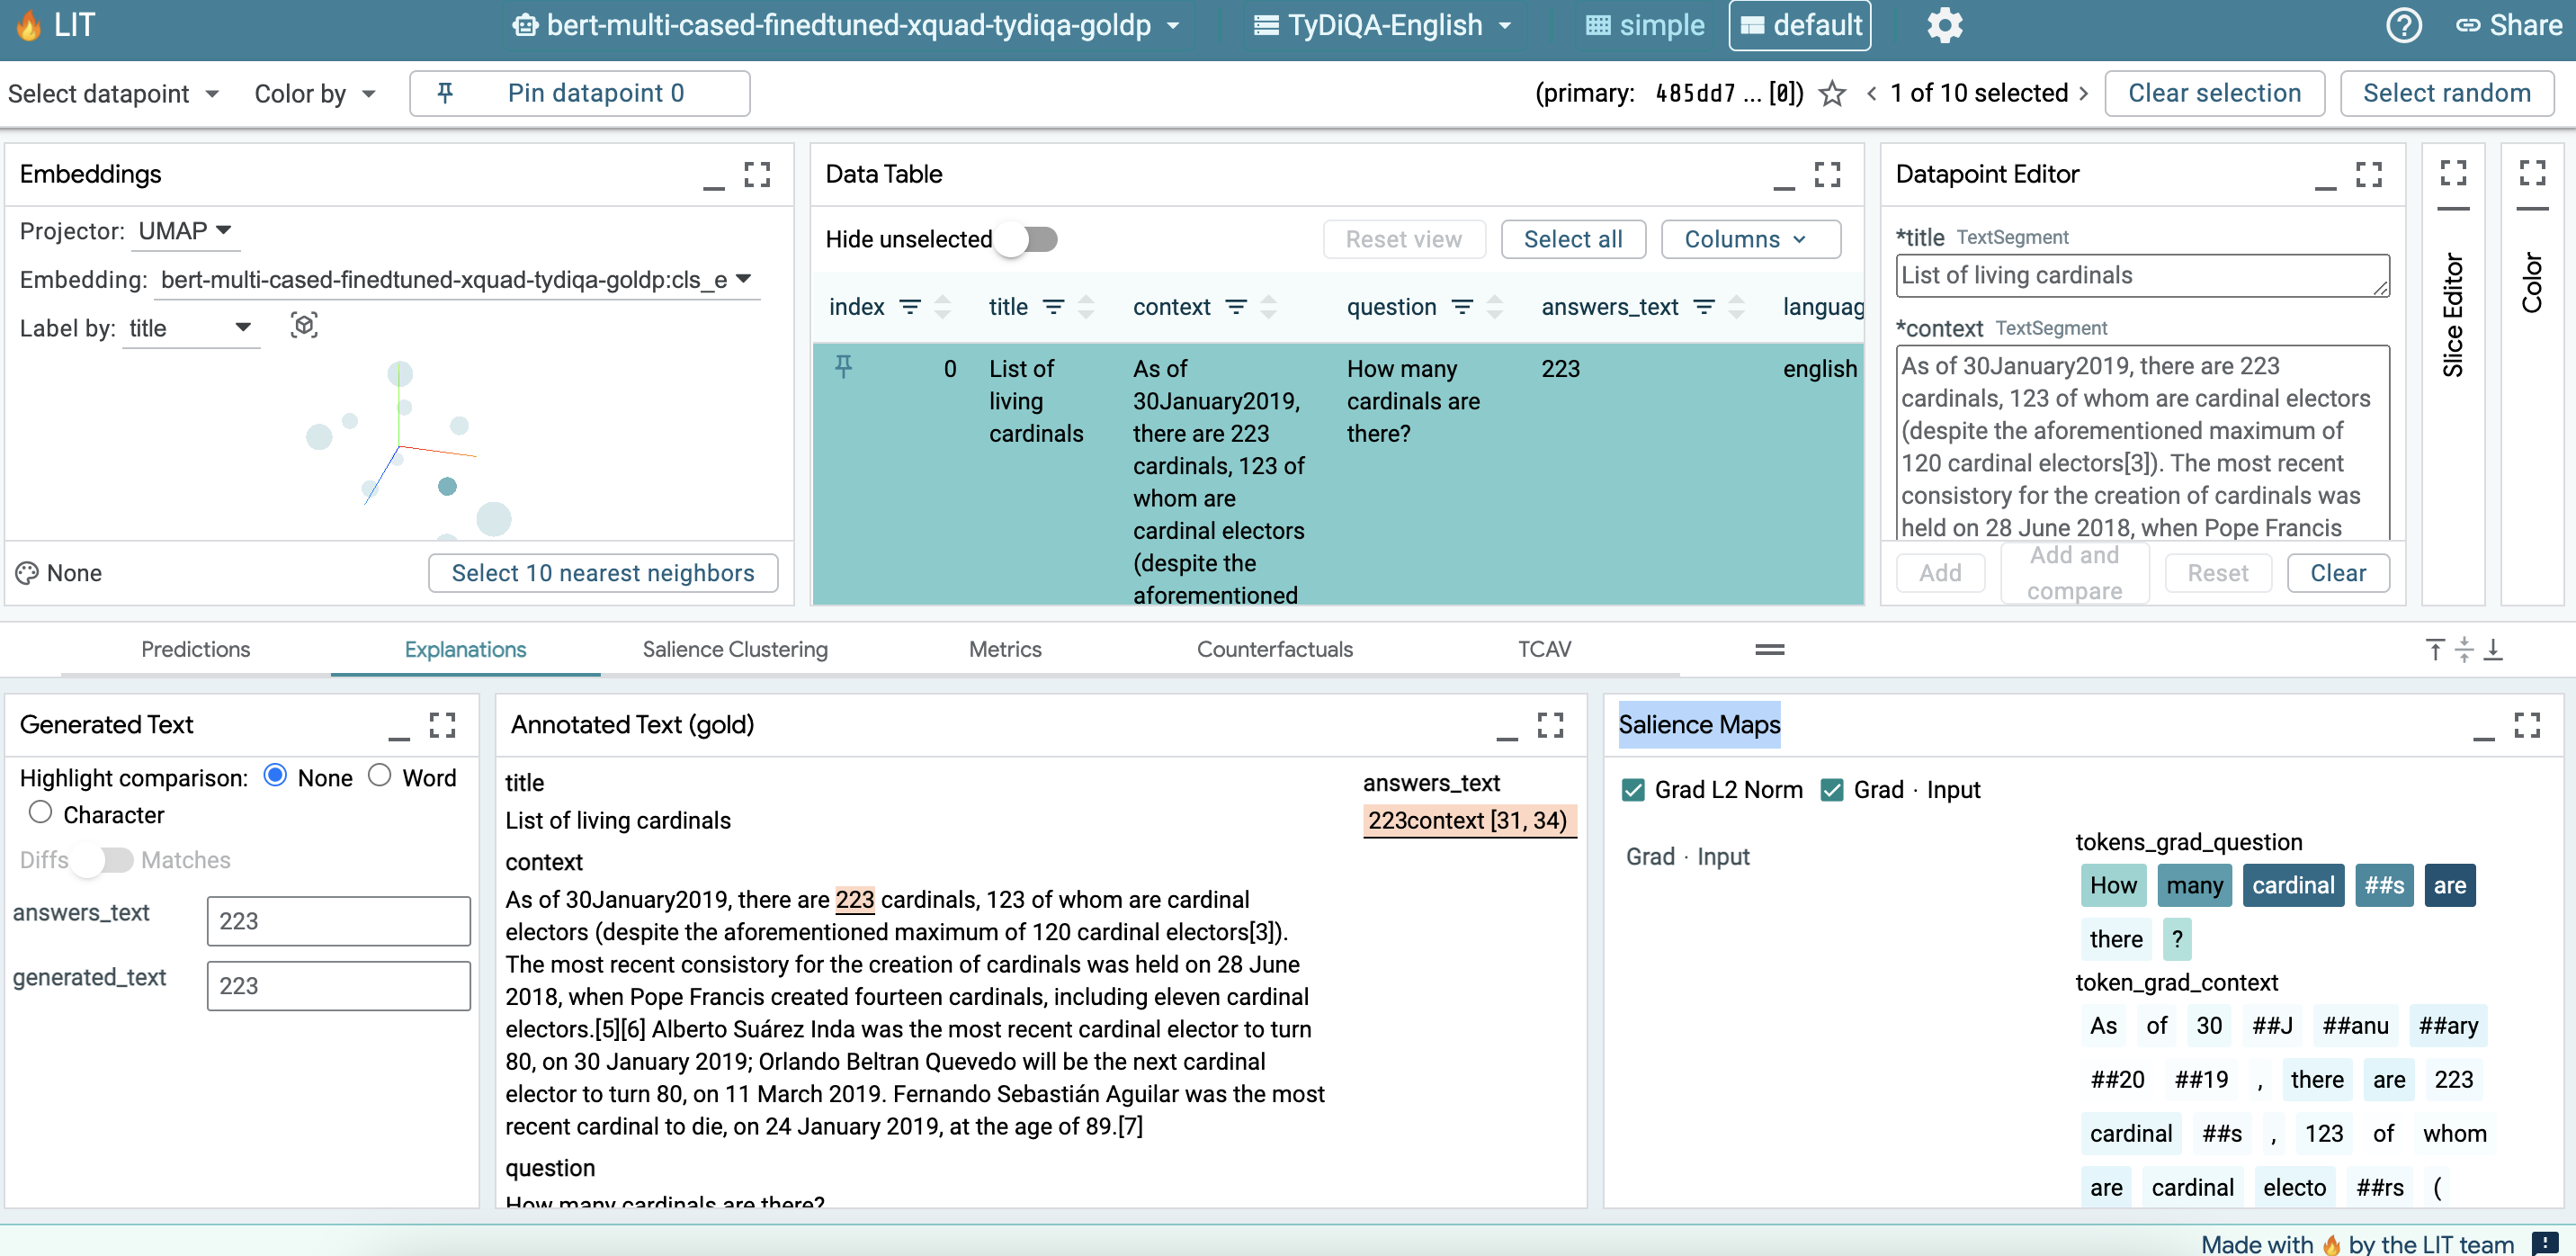Image resolution: width=2576 pixels, height=1256 pixels.
Task: Go to next selected datapoint arrow
Action: (x=2083, y=93)
